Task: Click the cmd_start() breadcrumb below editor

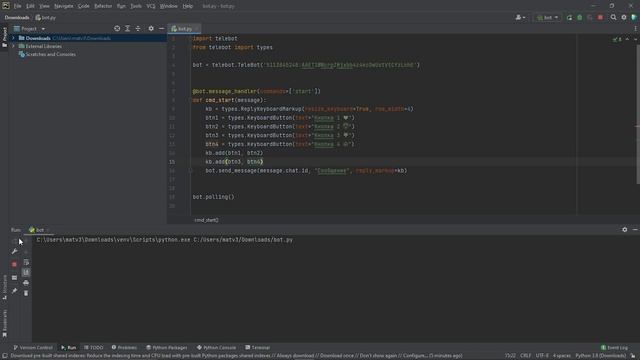Action: [x=206, y=220]
